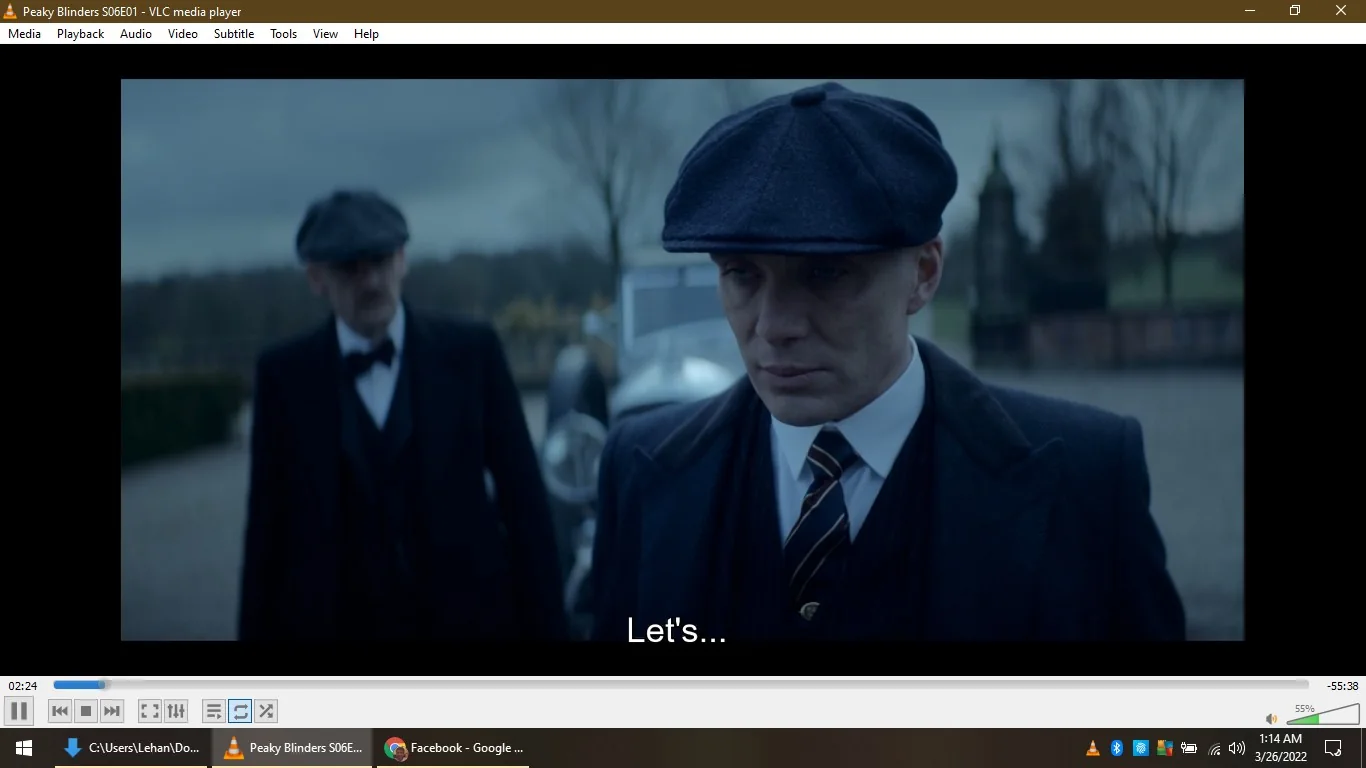This screenshot has height=768, width=1366.
Task: Open the Windows notification center
Action: pyautogui.click(x=1333, y=748)
